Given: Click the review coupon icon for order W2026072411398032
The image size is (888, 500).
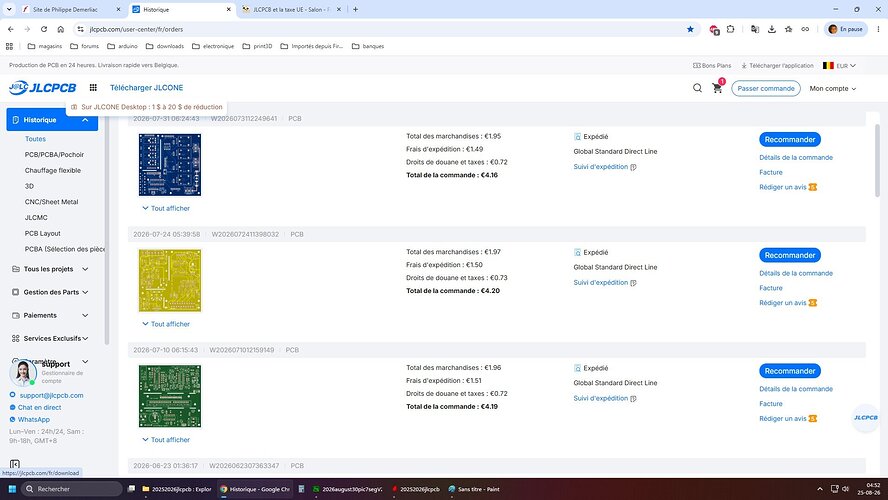Looking at the screenshot, I should point(813,303).
